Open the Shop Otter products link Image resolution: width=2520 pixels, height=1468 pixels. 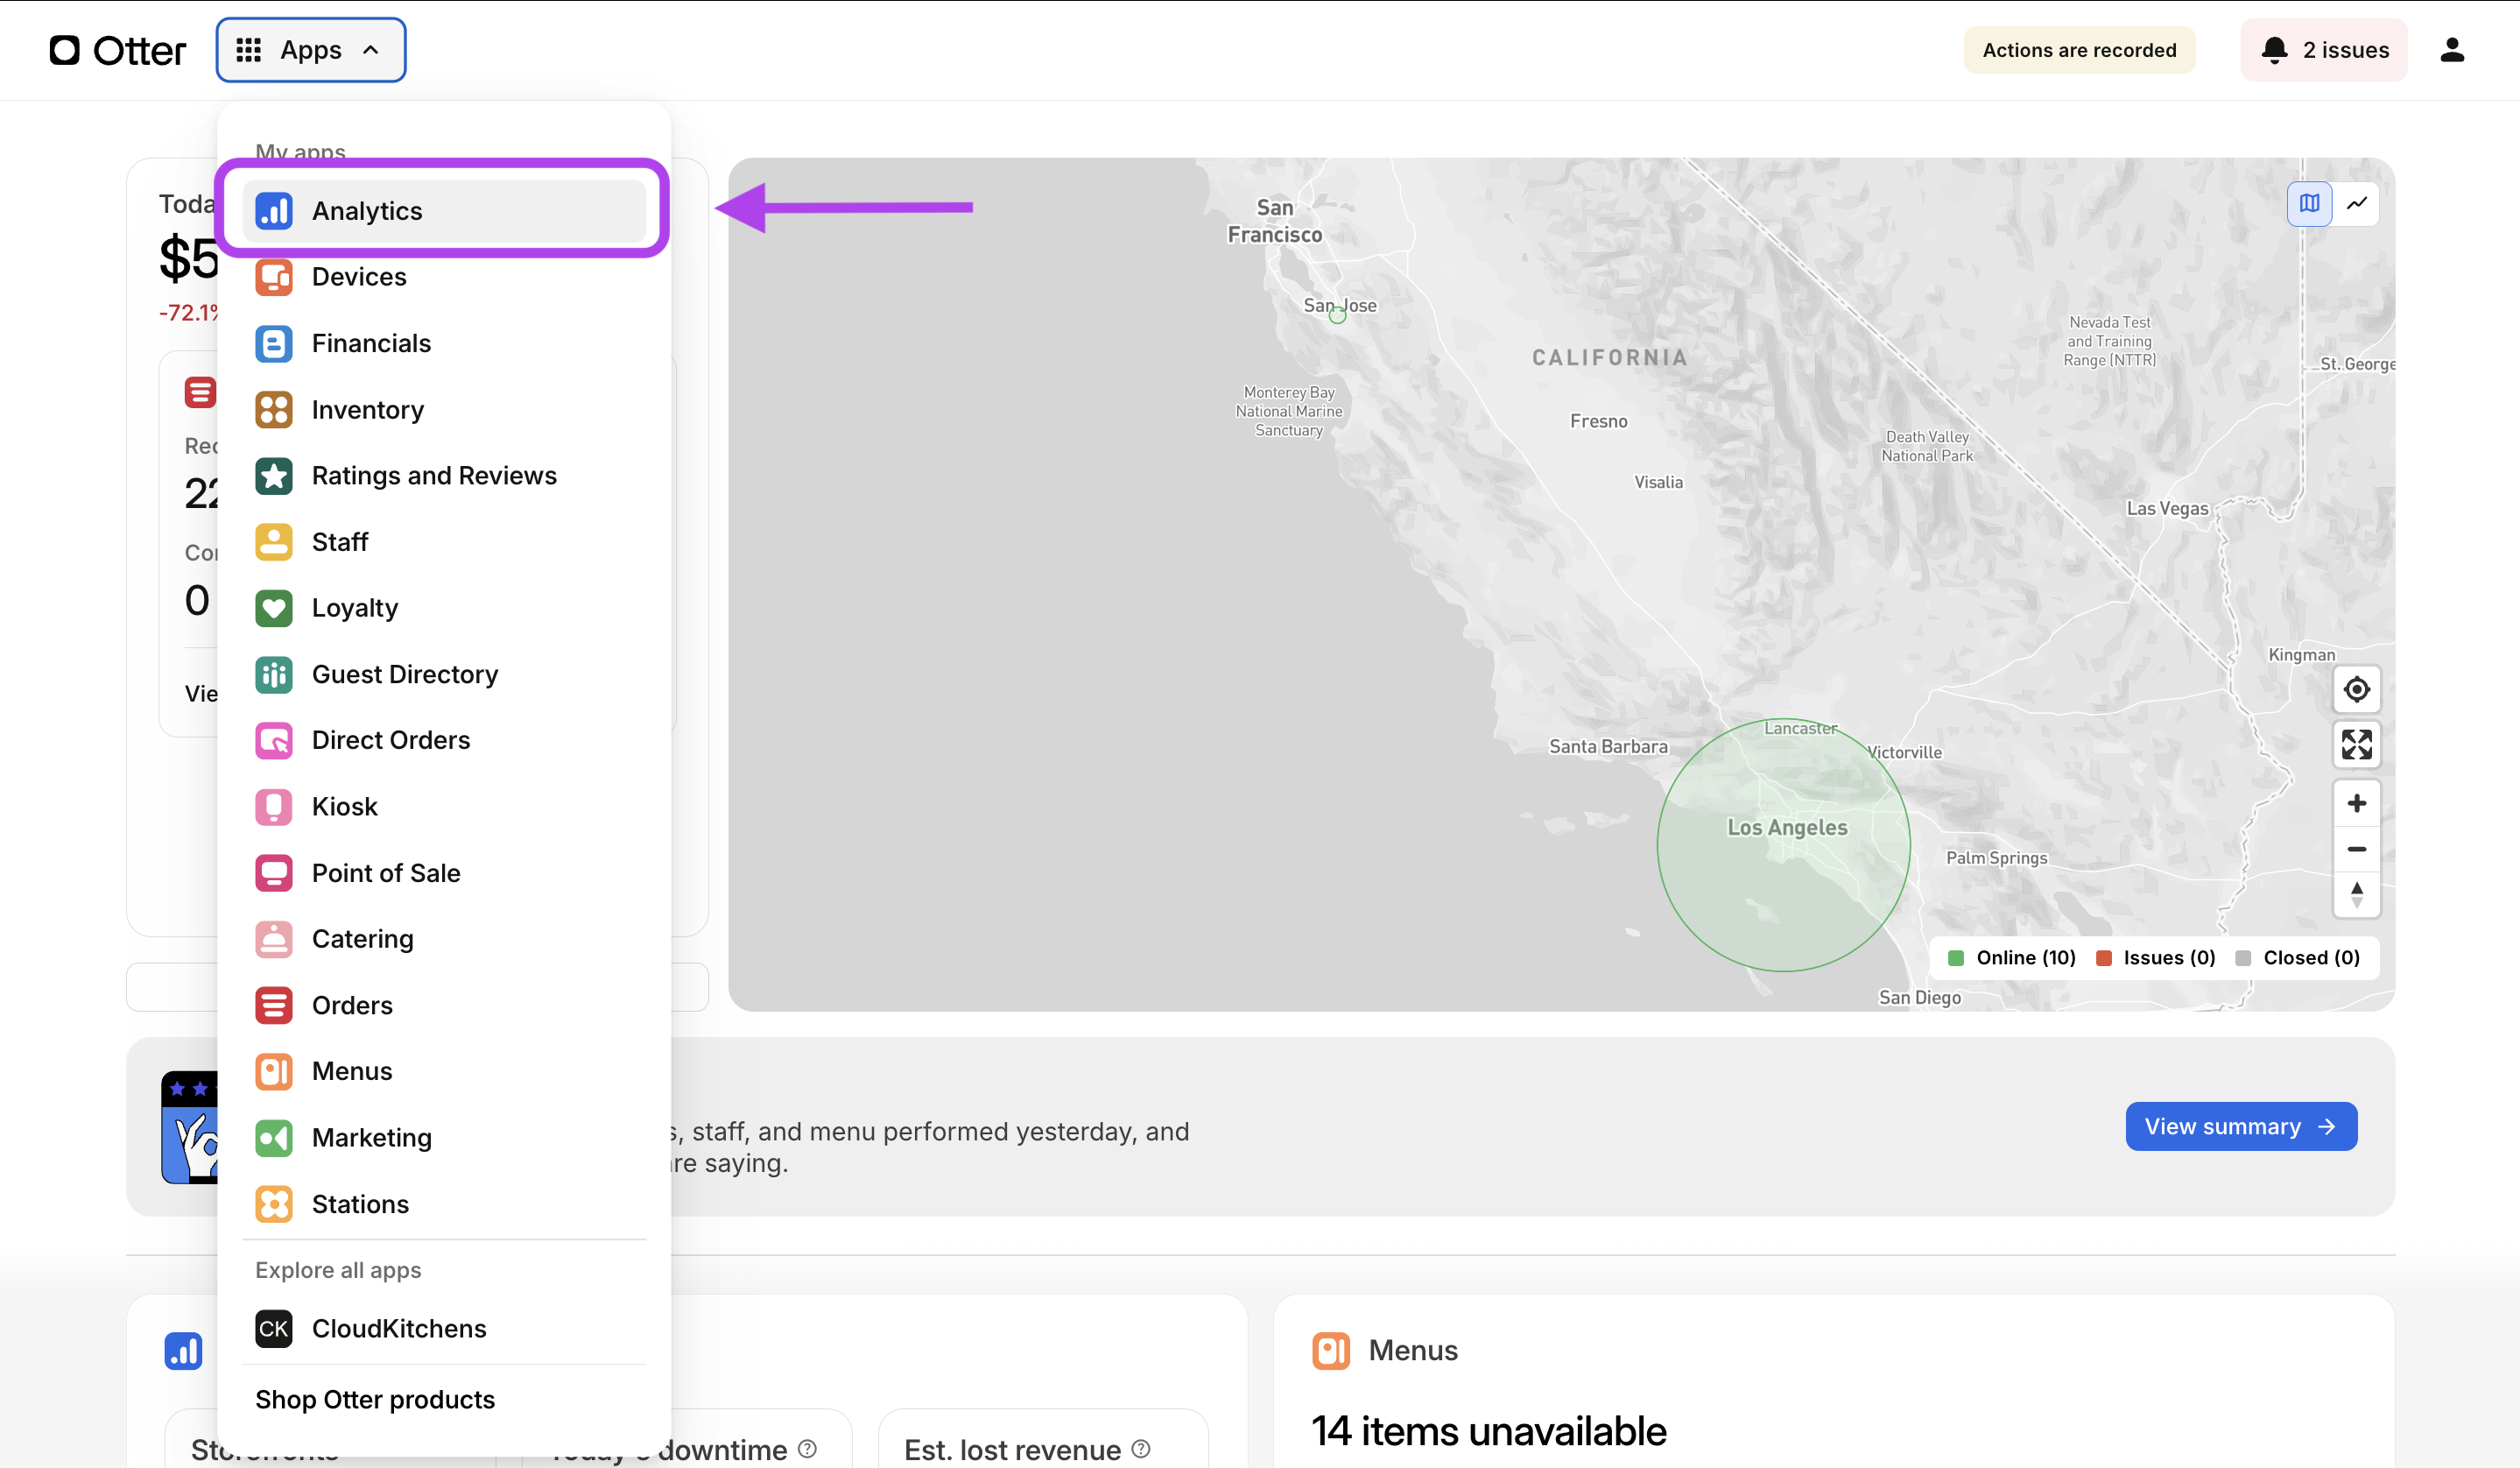pos(375,1399)
